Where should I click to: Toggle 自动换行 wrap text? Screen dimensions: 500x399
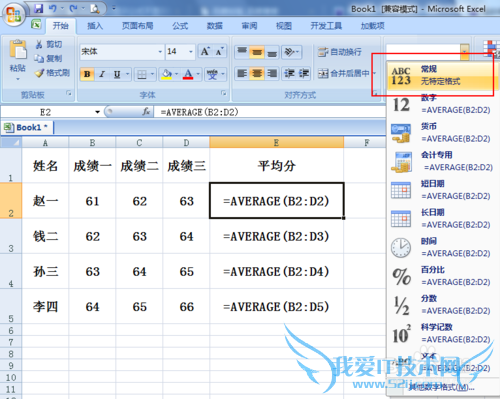click(339, 52)
